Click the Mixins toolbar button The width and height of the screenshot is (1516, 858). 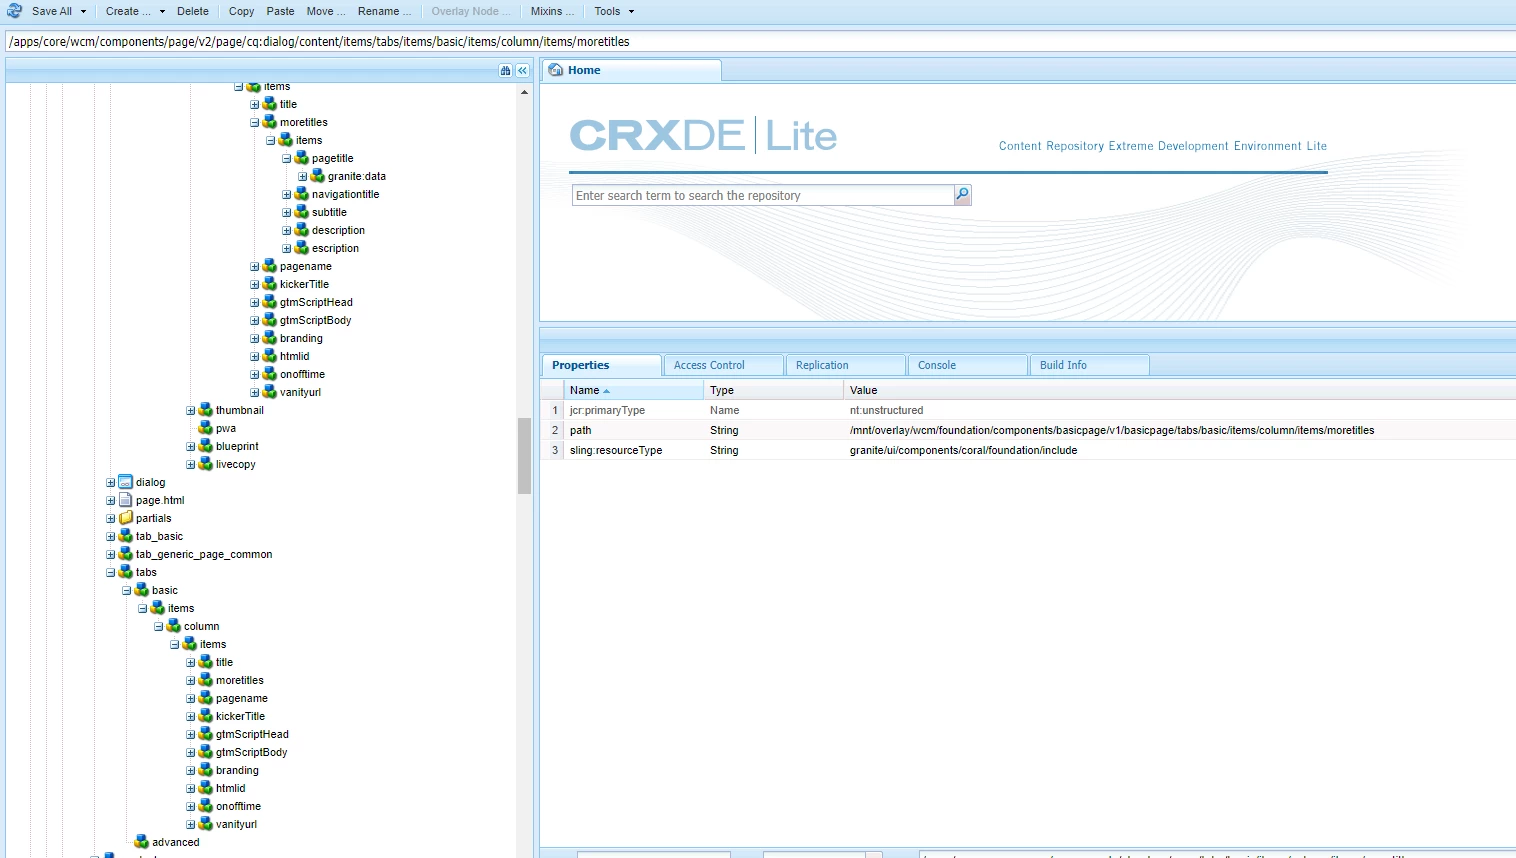point(553,11)
